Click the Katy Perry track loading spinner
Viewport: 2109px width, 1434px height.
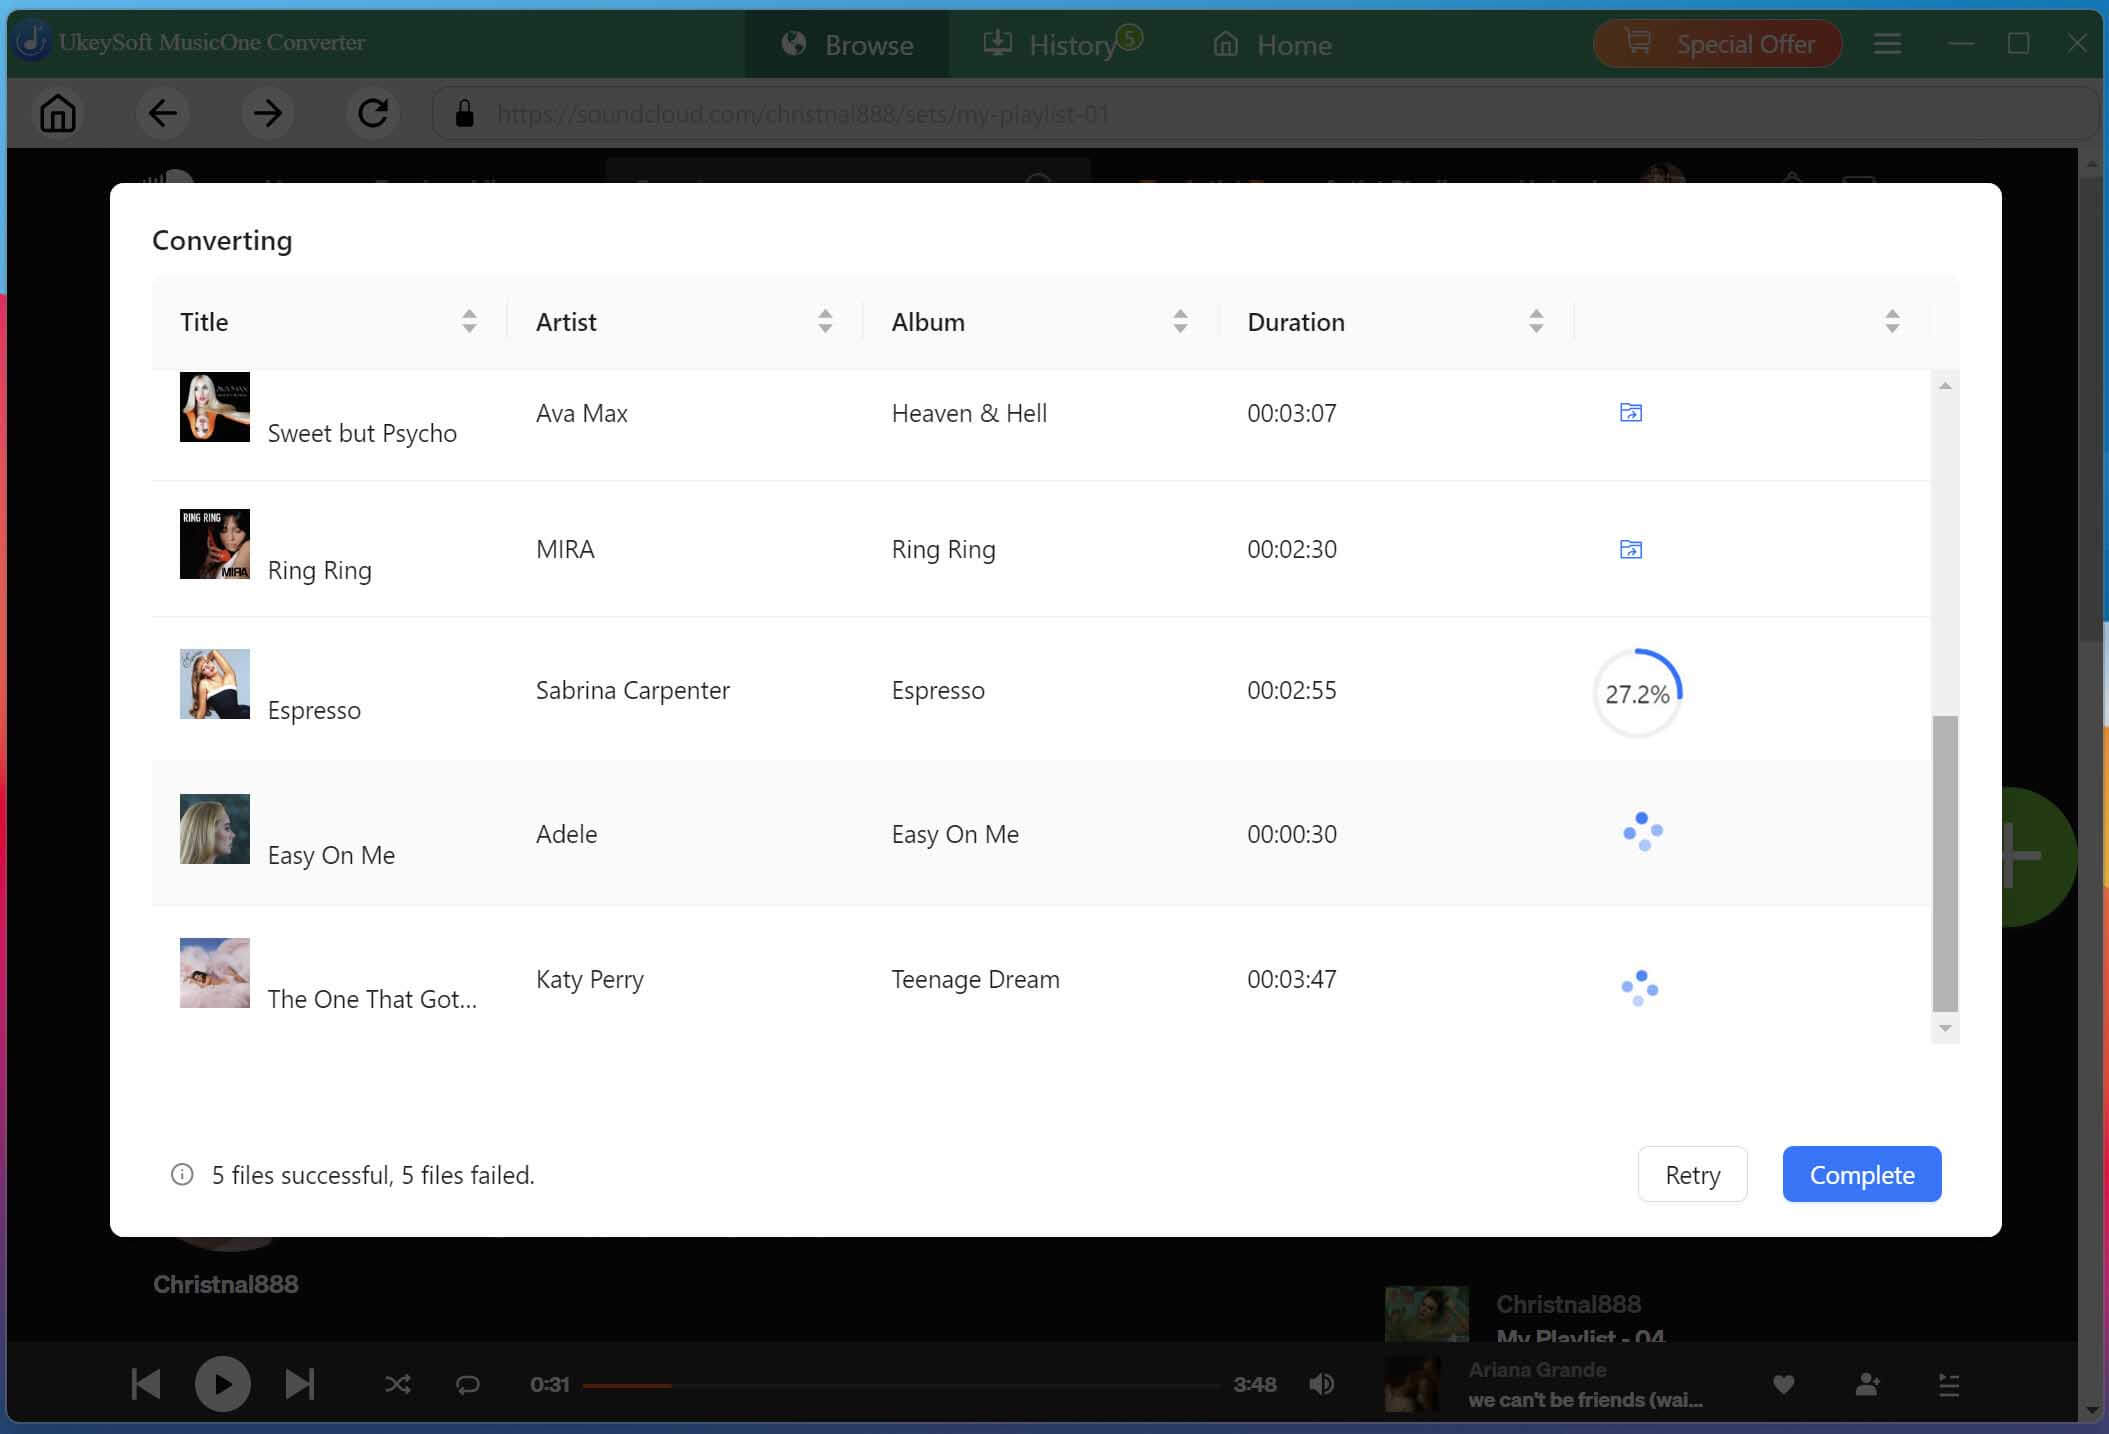1639,987
